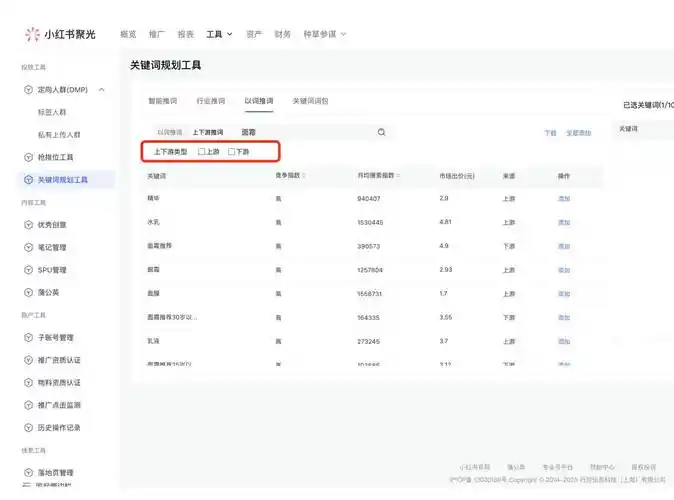This screenshot has width=674, height=500.
Task: Switch to the 关键词词包 tab
Action: coord(310,101)
